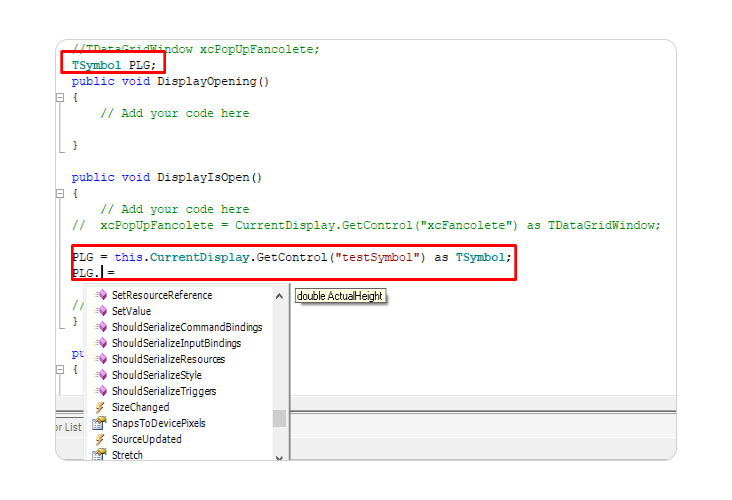
Task: Select ShouldSerializeResources in the completion list
Action: pyautogui.click(x=168, y=360)
